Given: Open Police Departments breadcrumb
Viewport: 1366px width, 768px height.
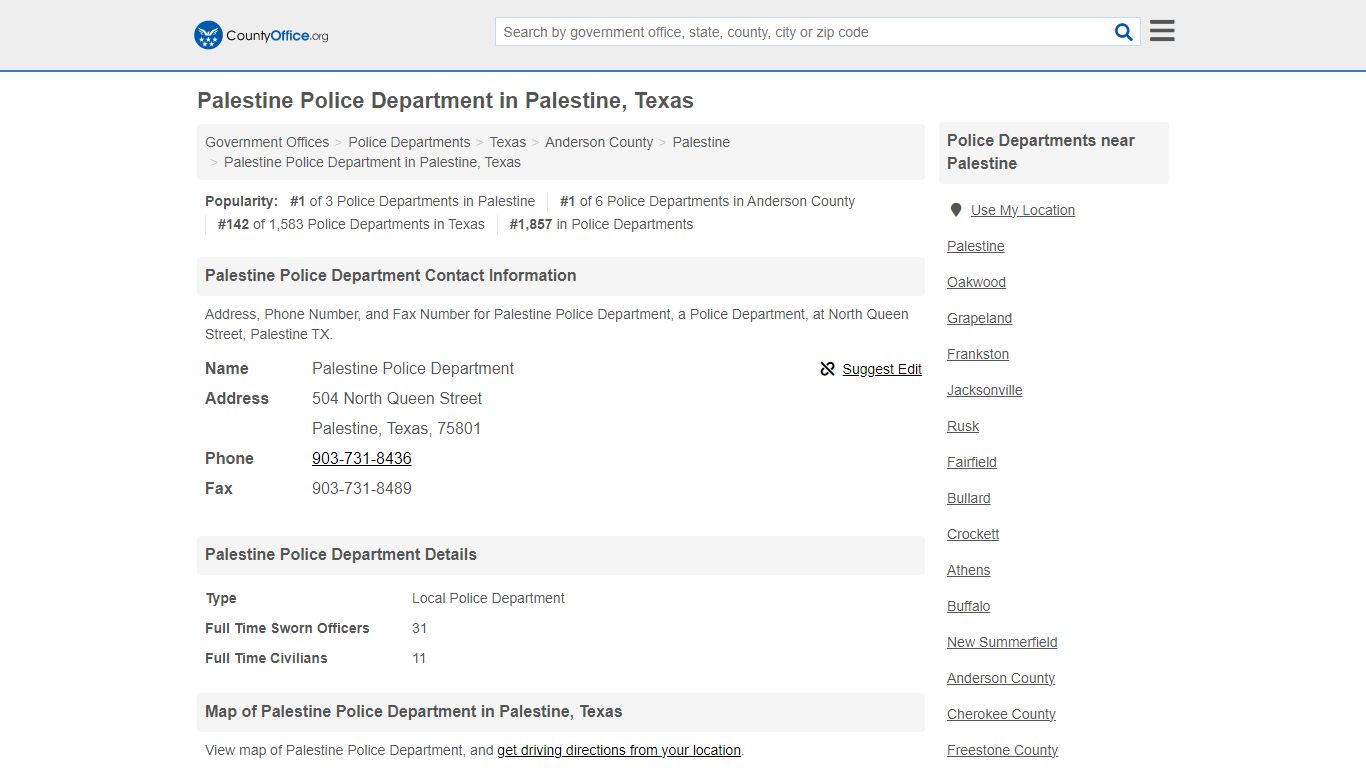Looking at the screenshot, I should pos(409,142).
